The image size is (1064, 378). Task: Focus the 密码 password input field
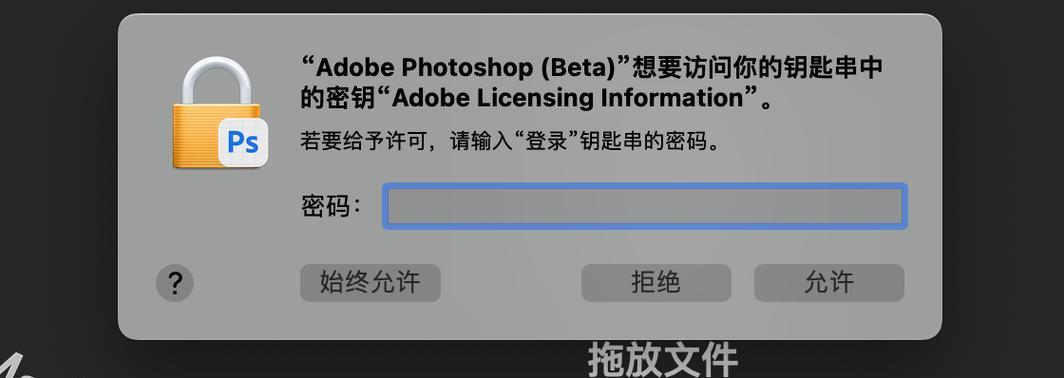(x=645, y=206)
